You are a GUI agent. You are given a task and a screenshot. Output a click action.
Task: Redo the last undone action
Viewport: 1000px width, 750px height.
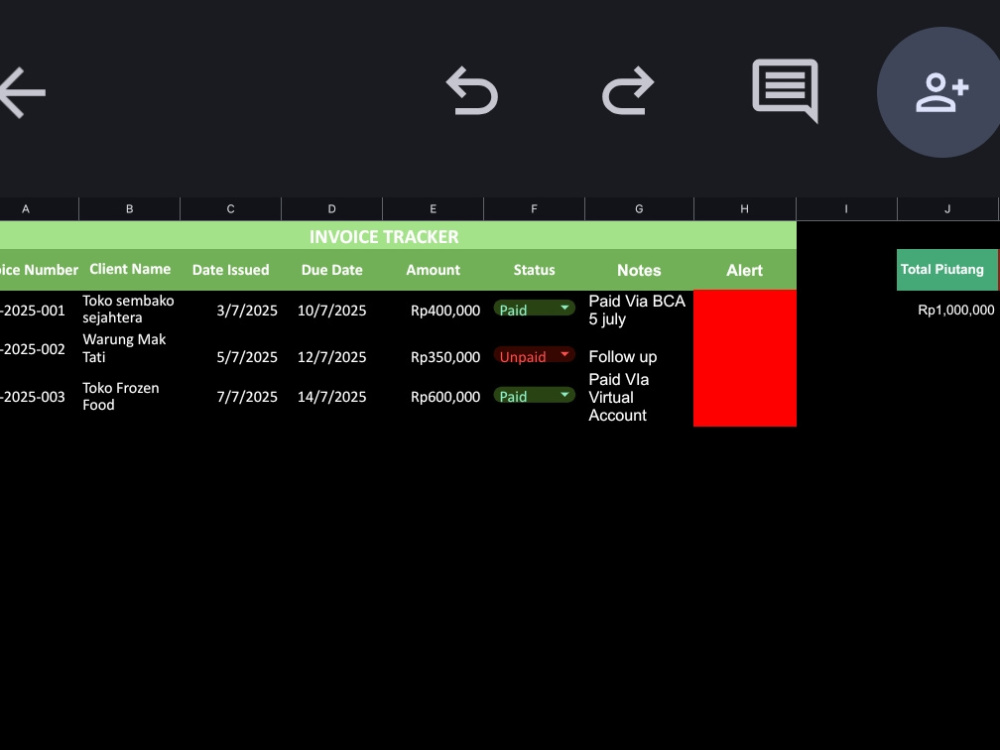(x=628, y=91)
